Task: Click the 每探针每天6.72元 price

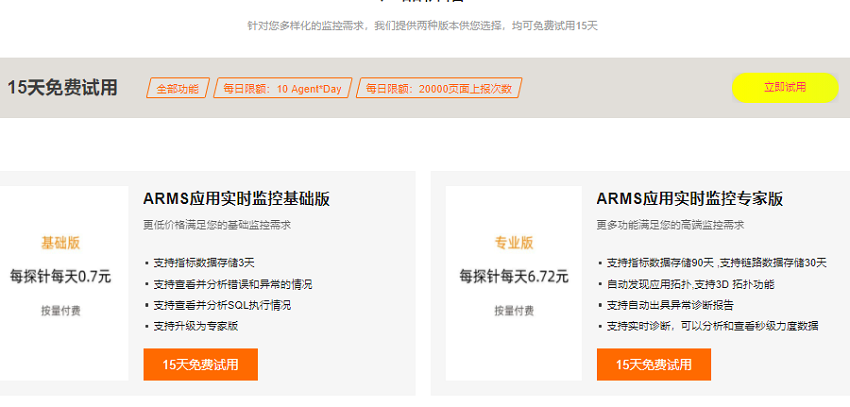Action: point(514,277)
